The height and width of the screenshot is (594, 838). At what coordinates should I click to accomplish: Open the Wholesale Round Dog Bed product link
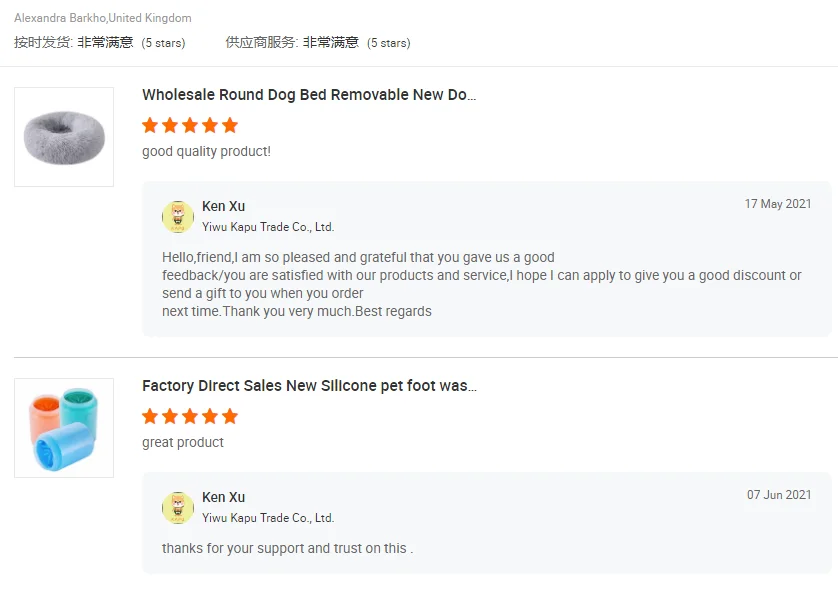click(x=309, y=95)
